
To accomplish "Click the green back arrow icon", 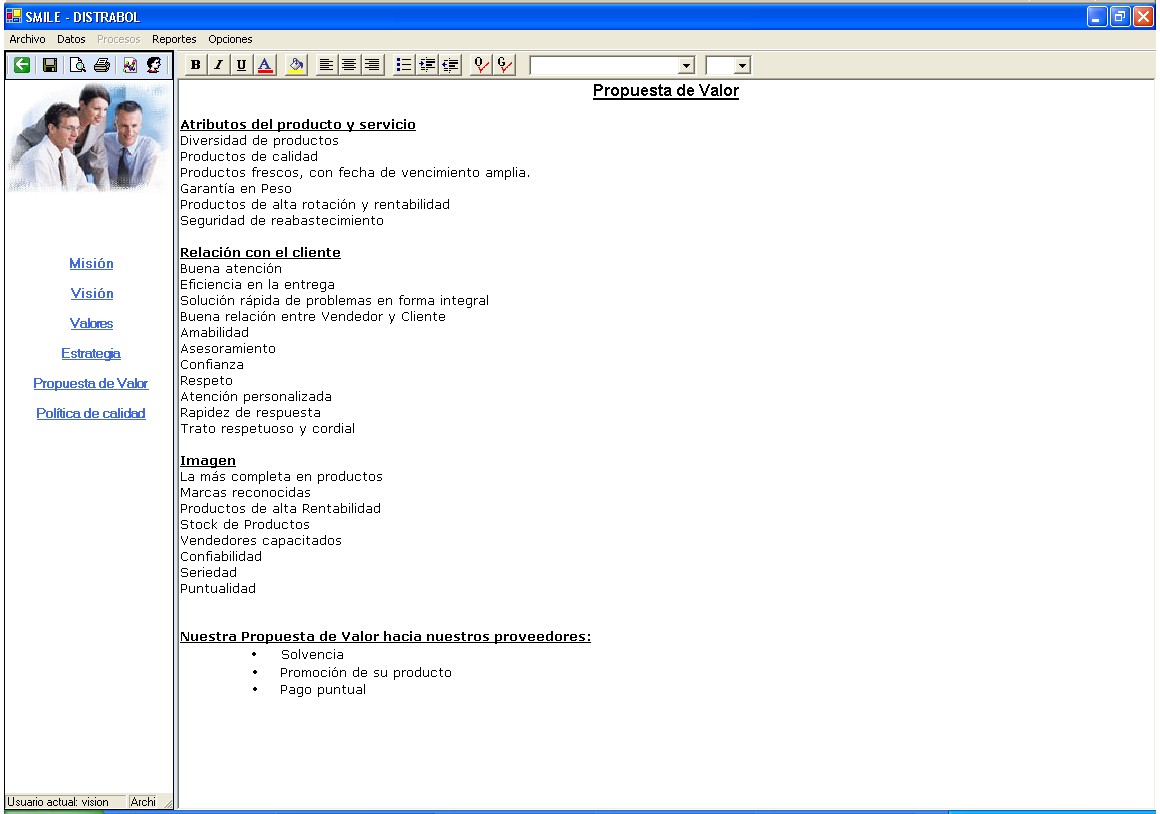I will (21, 65).
